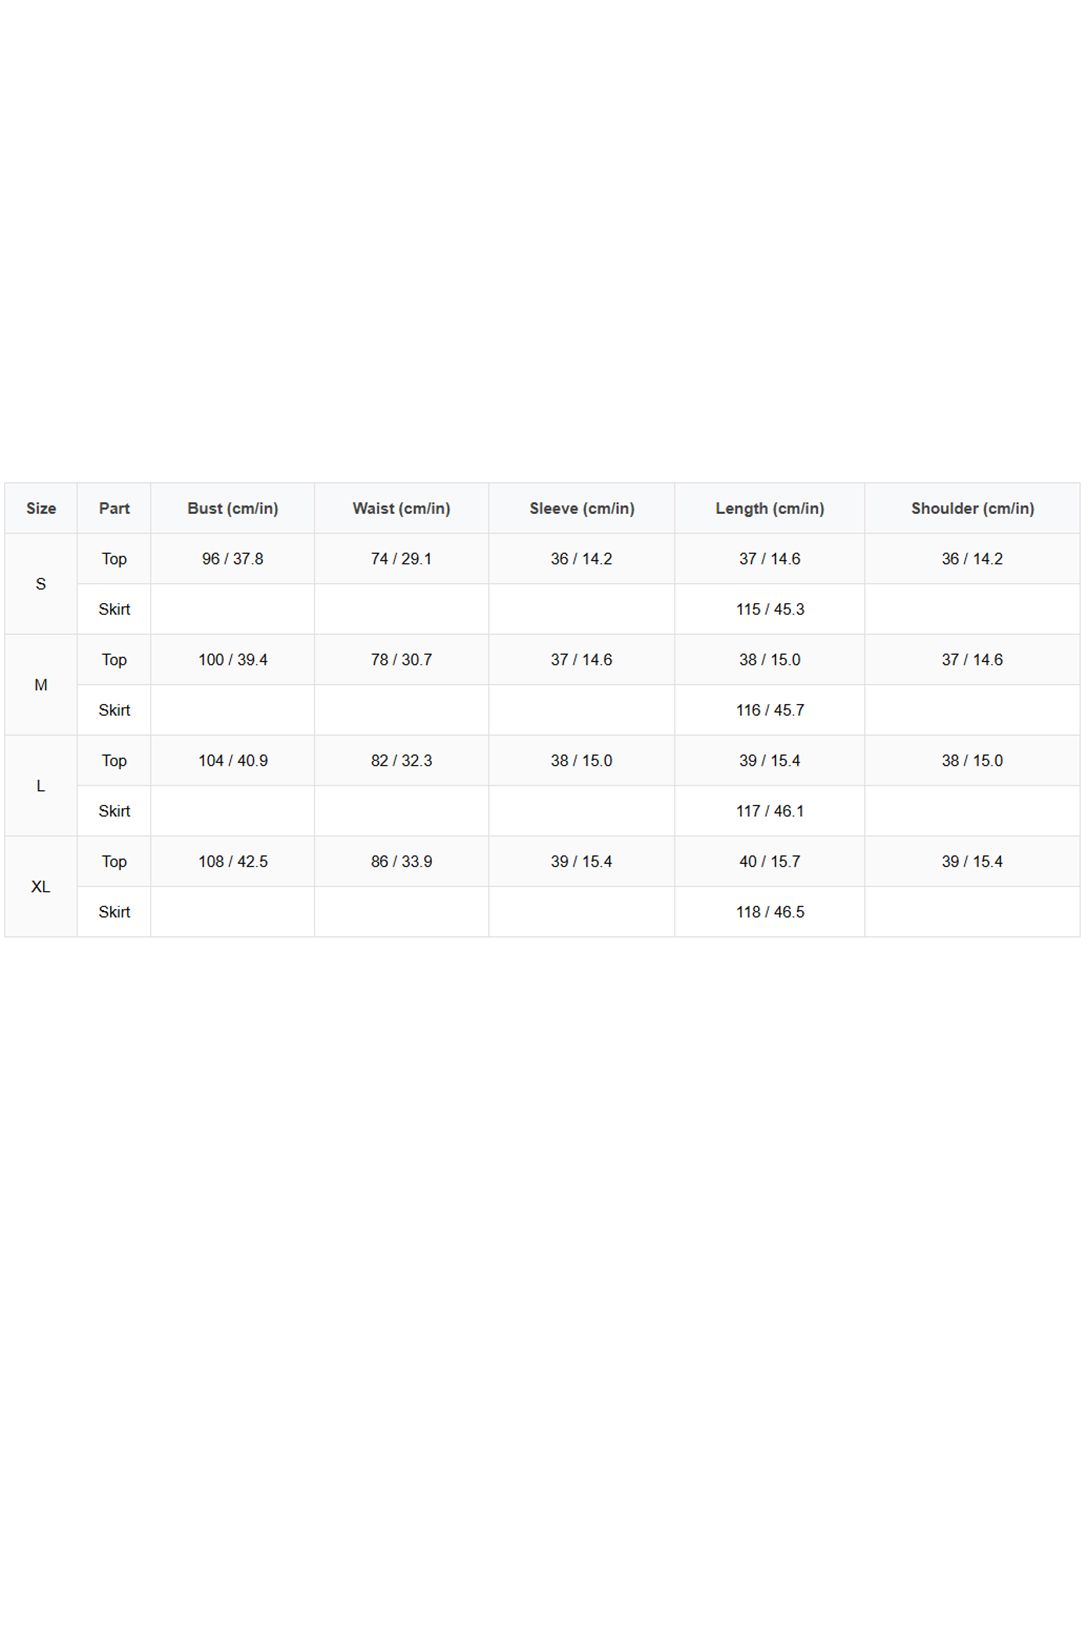Select the Shoulder (cm/in) header
1088x1632 pixels.
(x=972, y=508)
